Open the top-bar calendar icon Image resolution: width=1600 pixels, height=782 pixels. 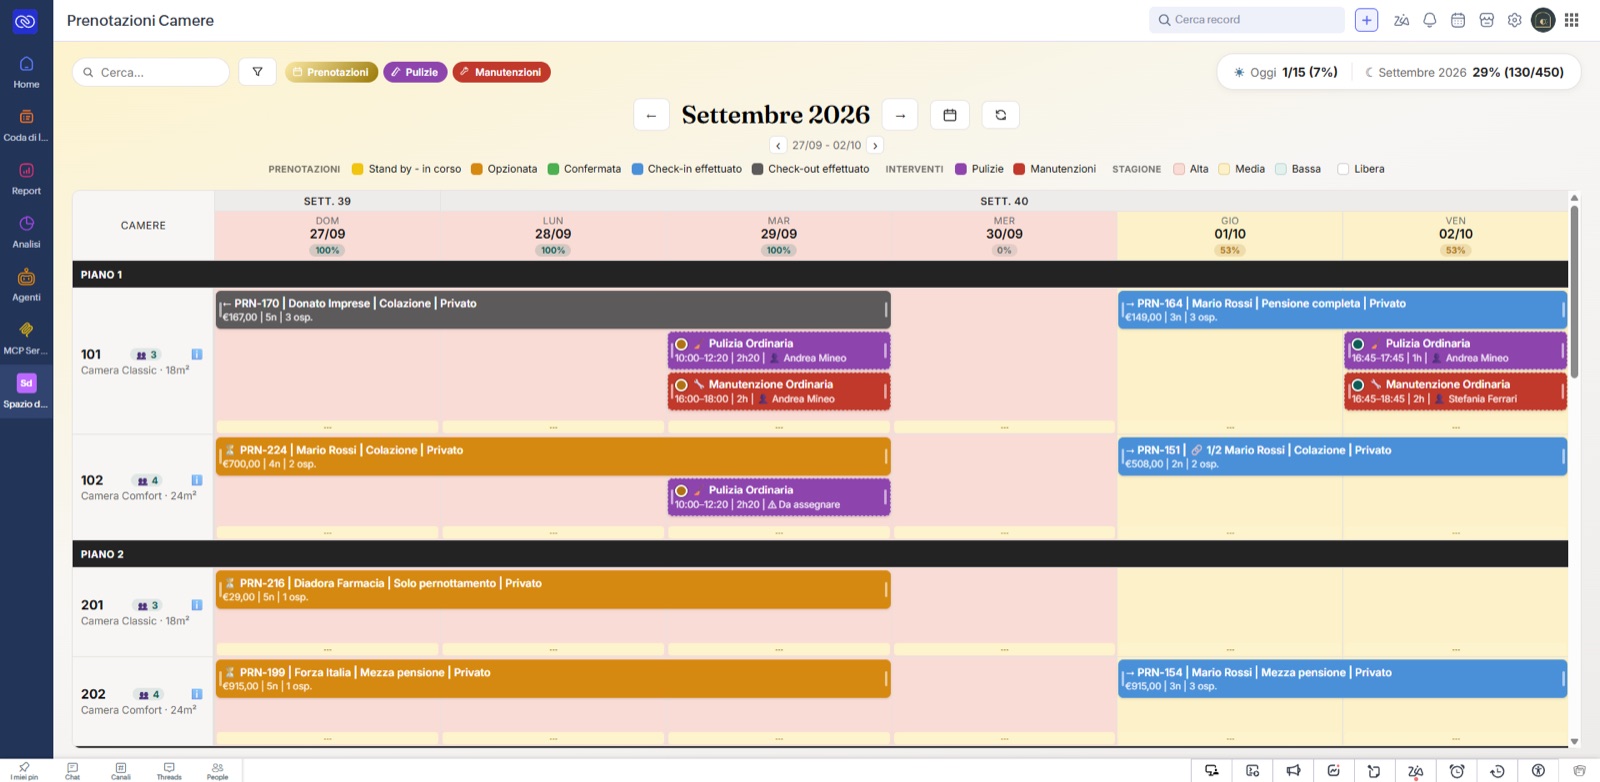(1458, 20)
